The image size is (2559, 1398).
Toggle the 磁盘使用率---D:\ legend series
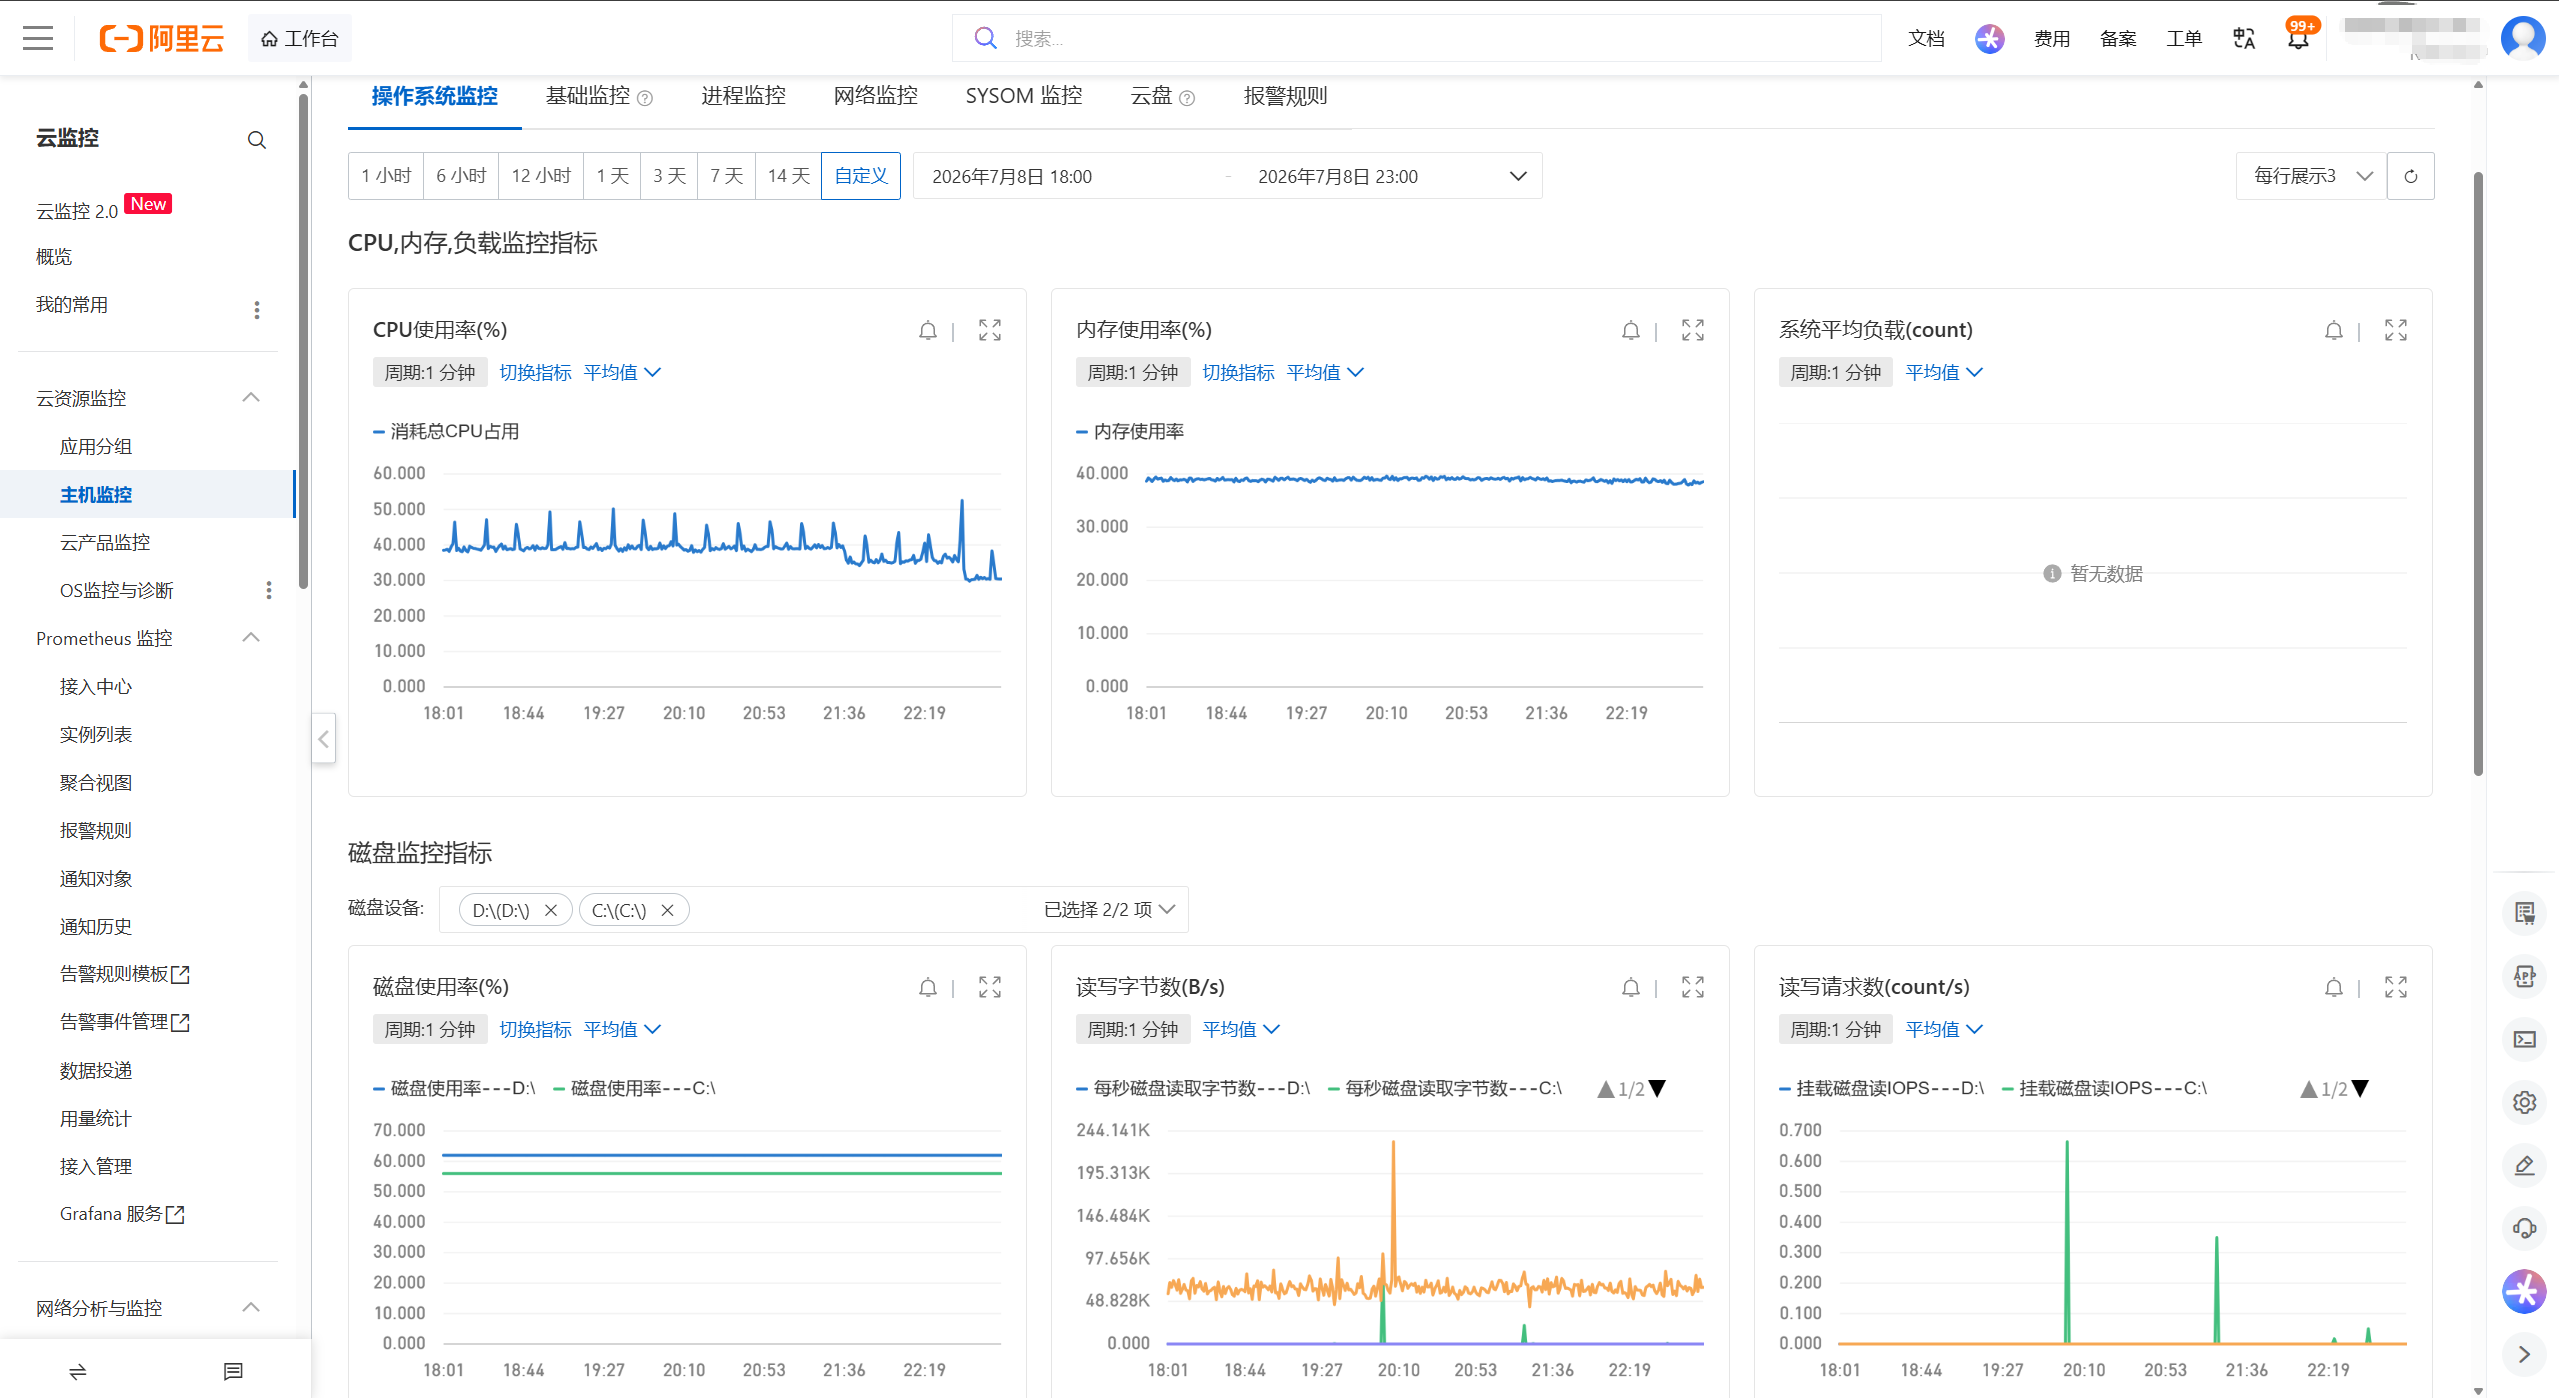pos(454,1088)
